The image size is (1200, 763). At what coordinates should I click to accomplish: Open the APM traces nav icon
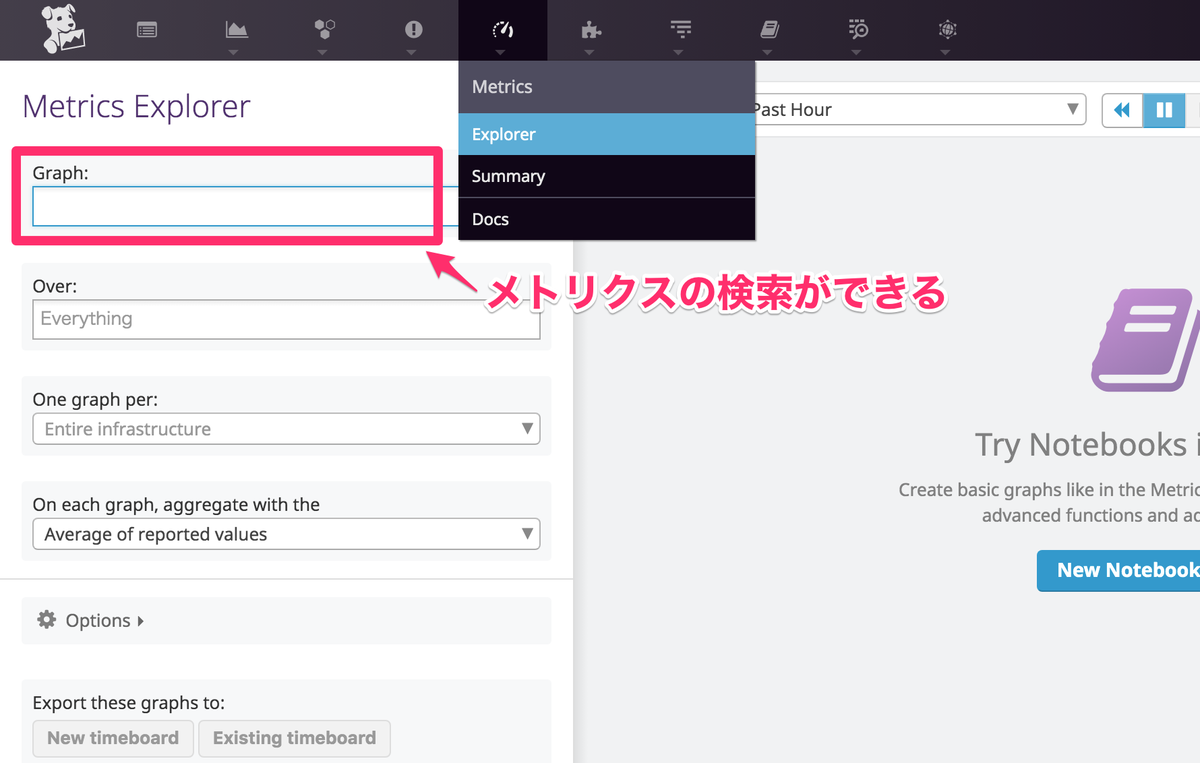(680, 30)
